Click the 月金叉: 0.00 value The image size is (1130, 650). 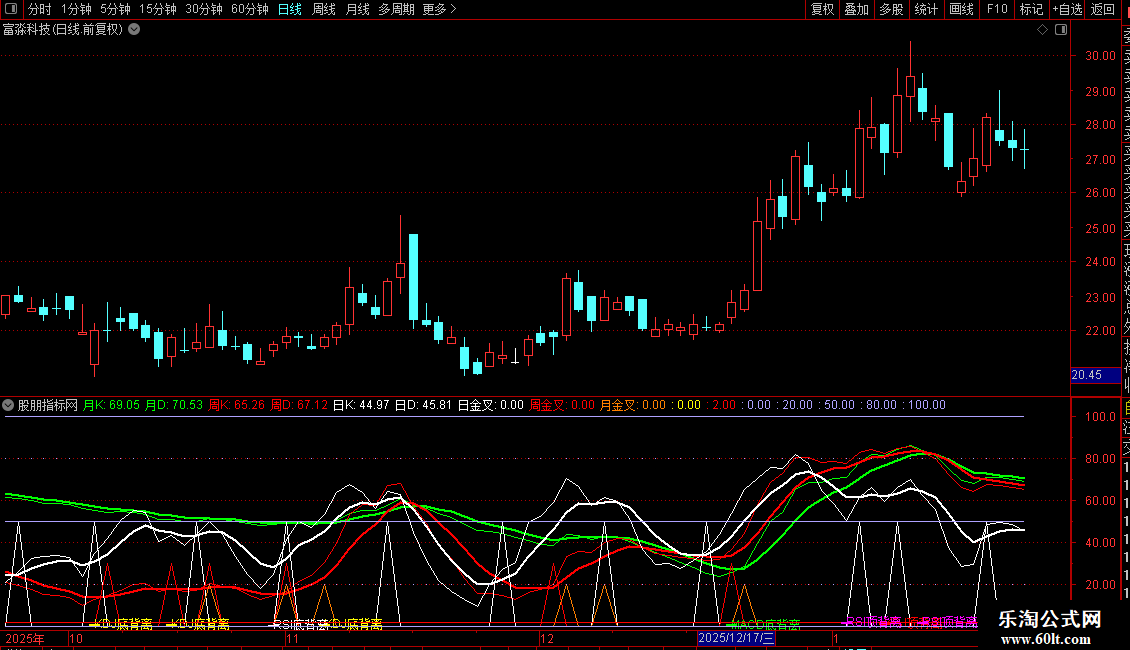click(x=633, y=405)
